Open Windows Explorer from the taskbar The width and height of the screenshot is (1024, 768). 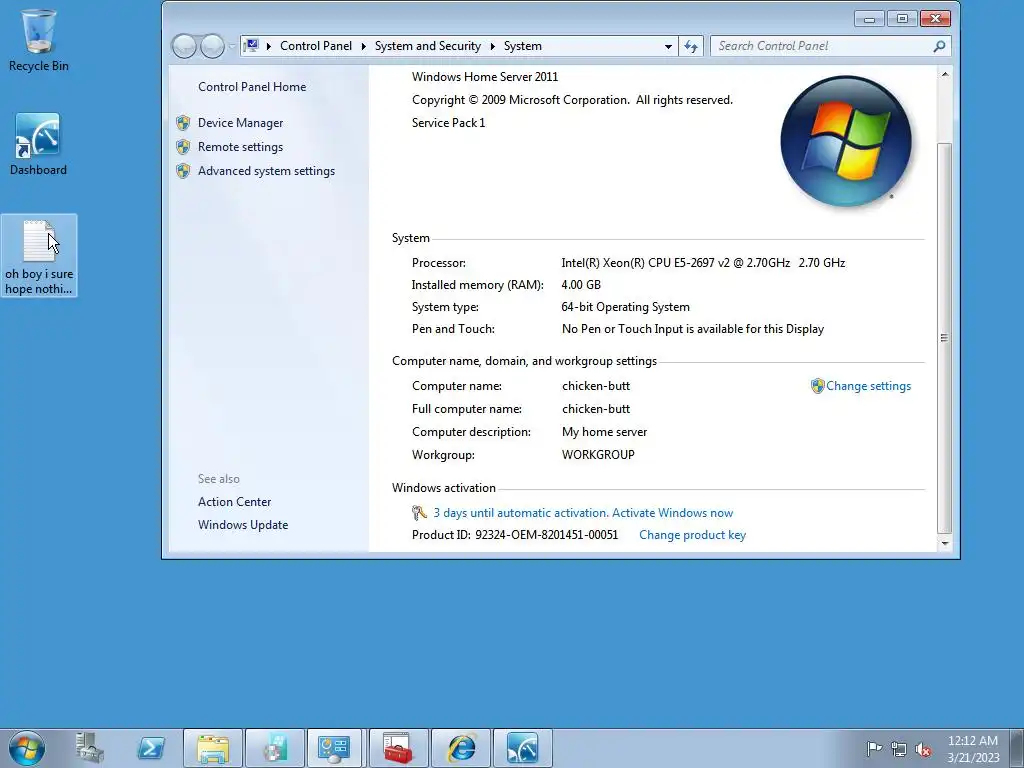[x=213, y=748]
